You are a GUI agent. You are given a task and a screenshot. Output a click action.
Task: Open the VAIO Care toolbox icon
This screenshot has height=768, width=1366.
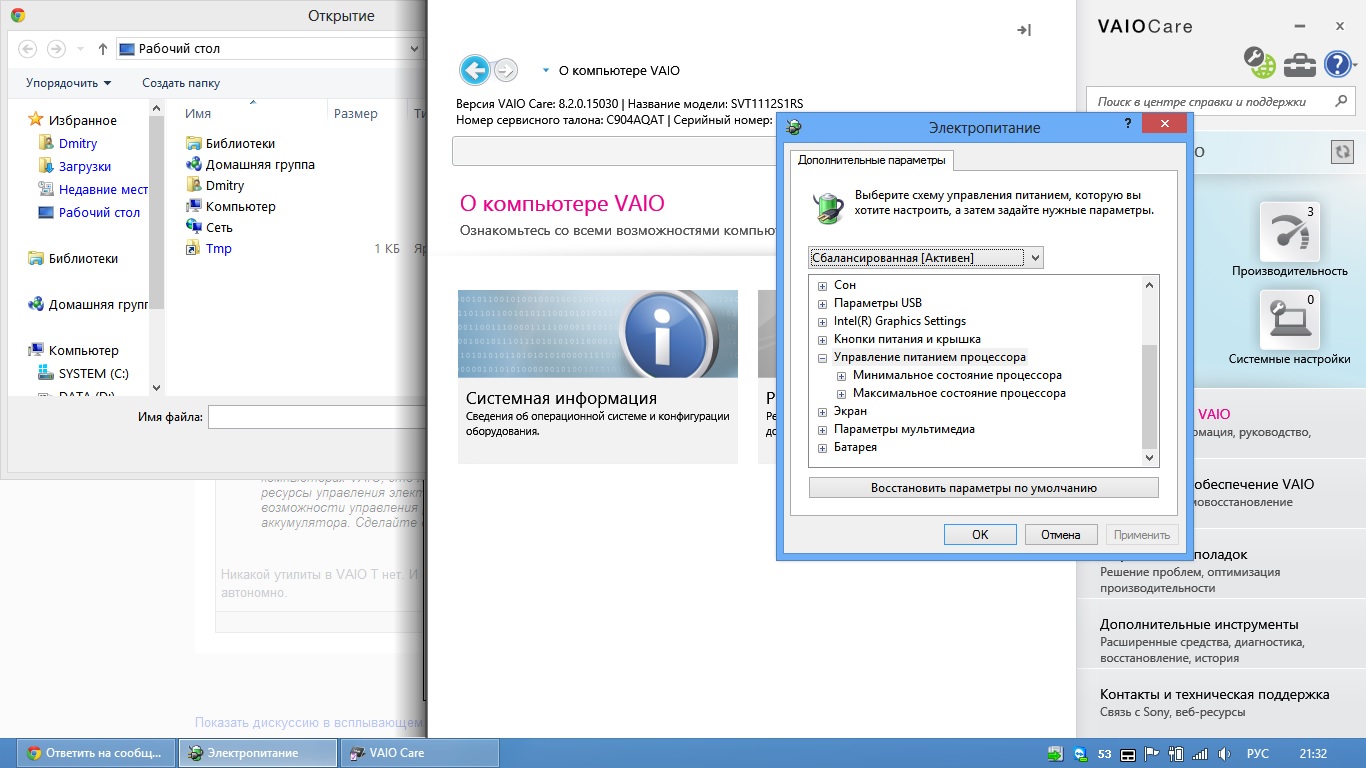click(x=1300, y=64)
